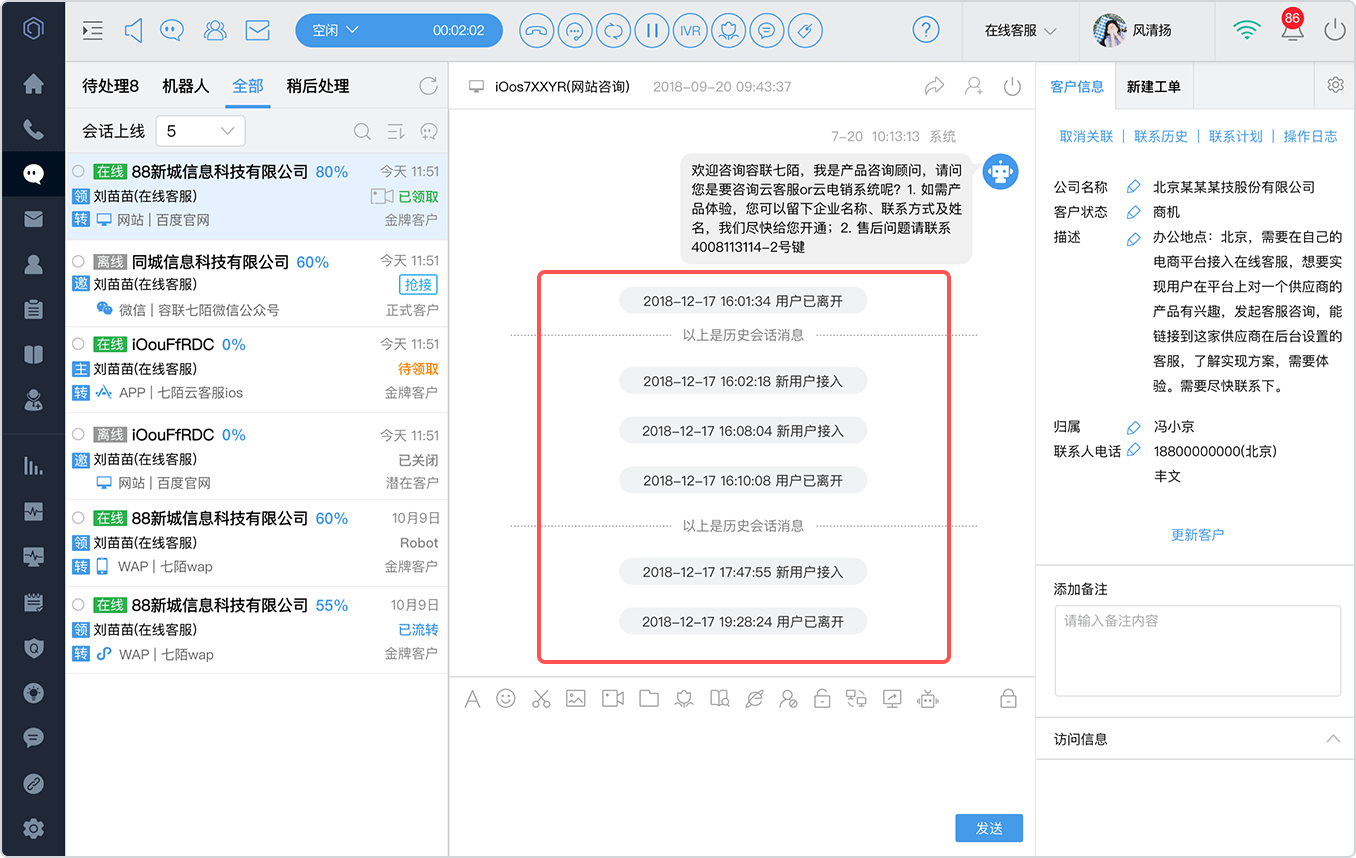Select radio button for first 88新城信息科技有限公司
This screenshot has width=1356, height=858.
79,171
